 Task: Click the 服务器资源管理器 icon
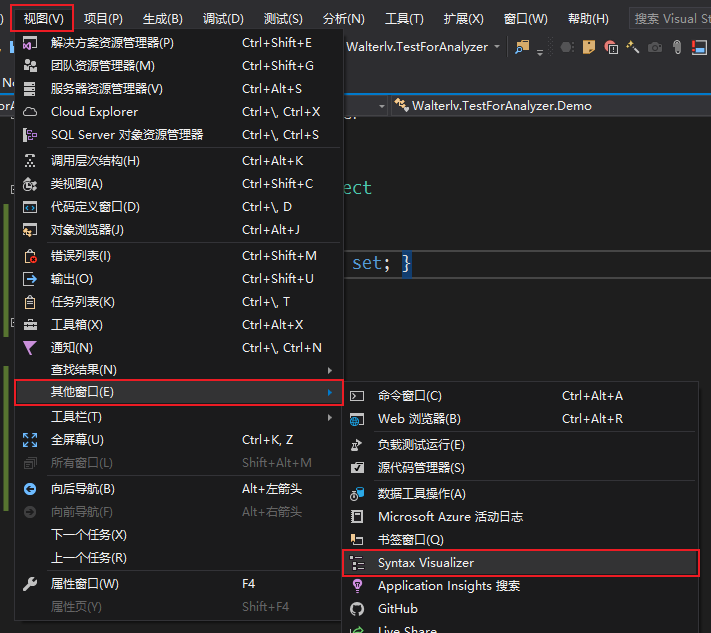click(x=30, y=89)
